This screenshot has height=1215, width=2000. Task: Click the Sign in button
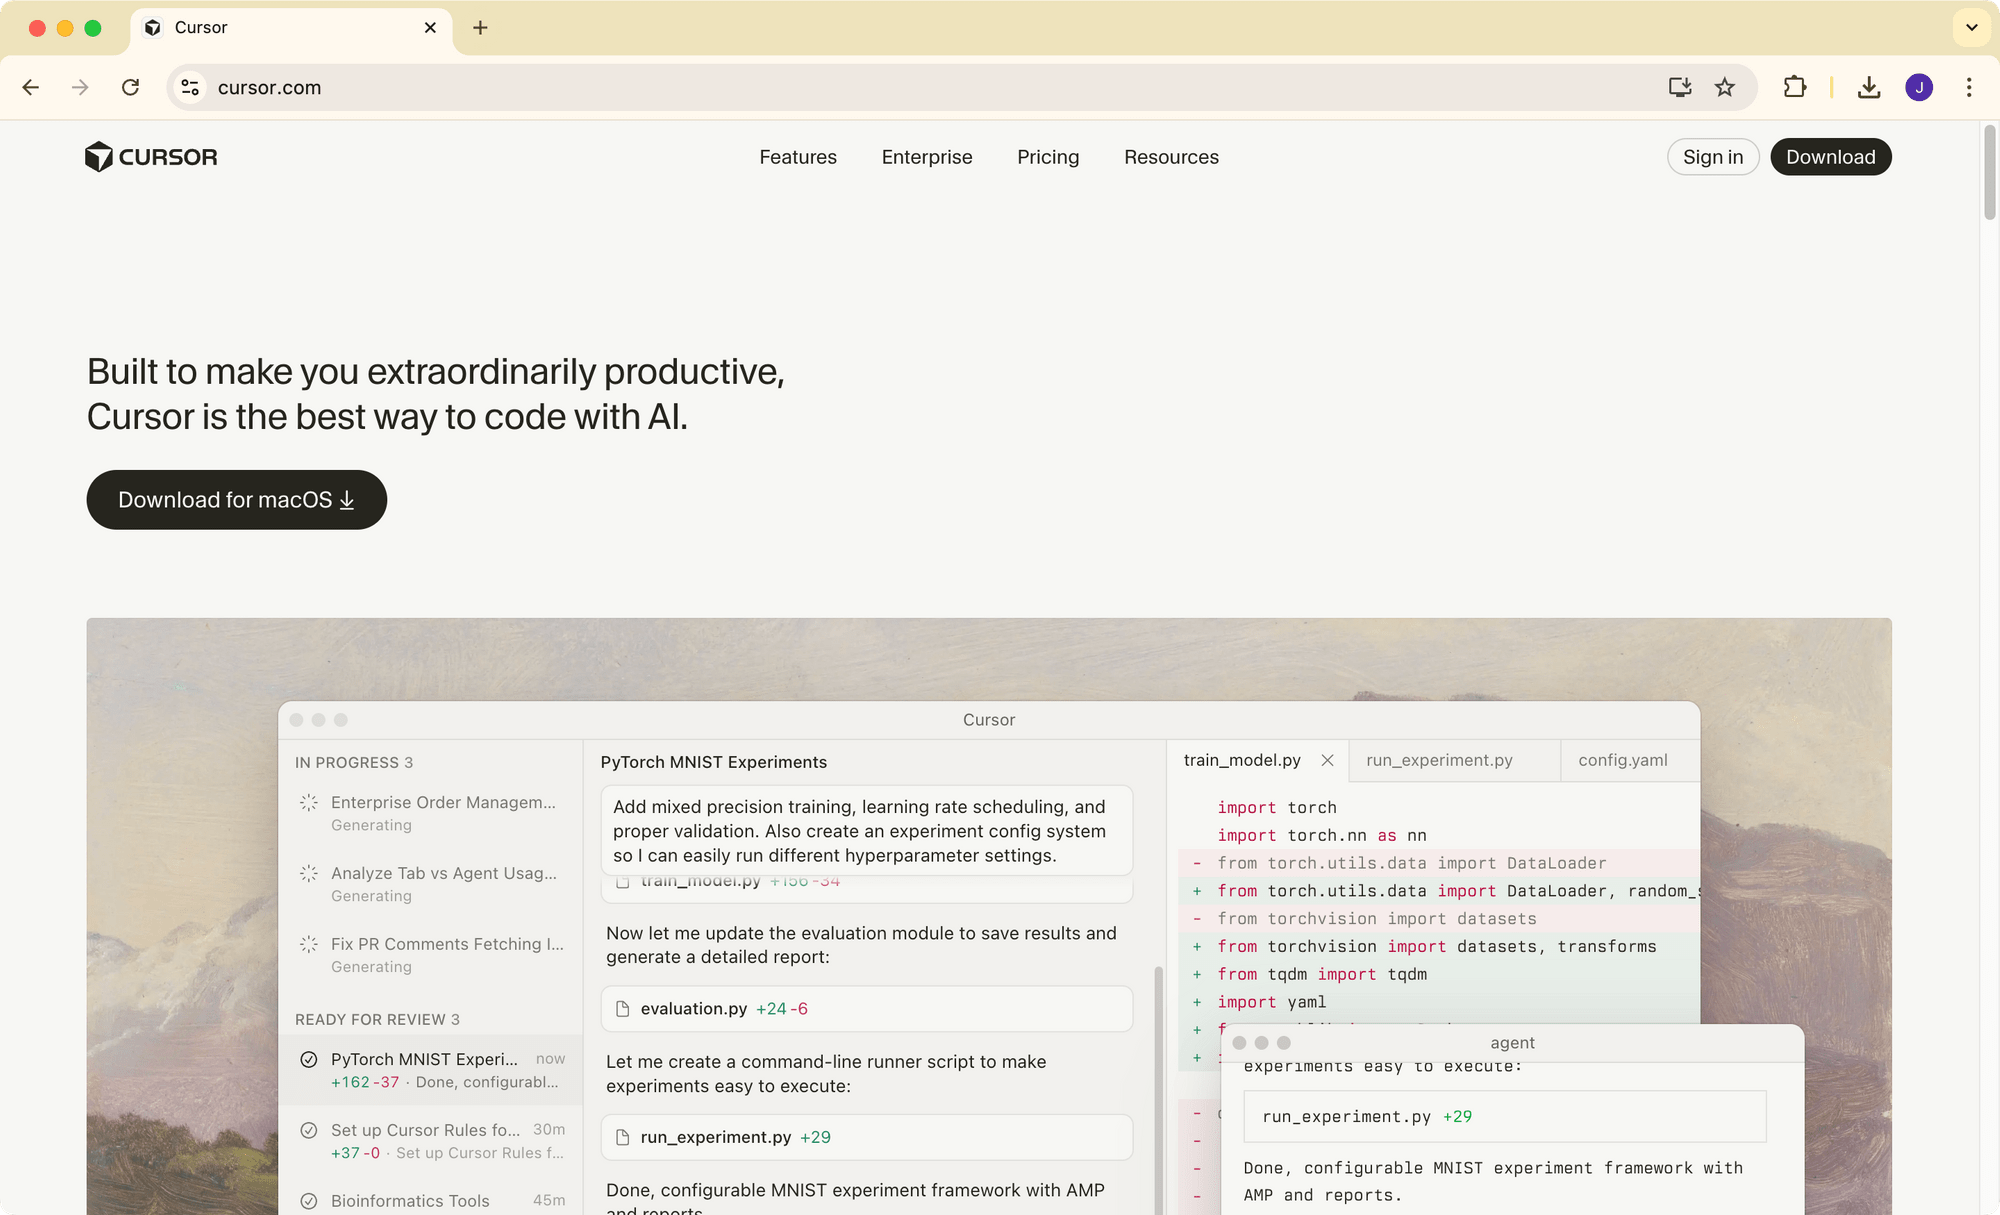point(1712,157)
